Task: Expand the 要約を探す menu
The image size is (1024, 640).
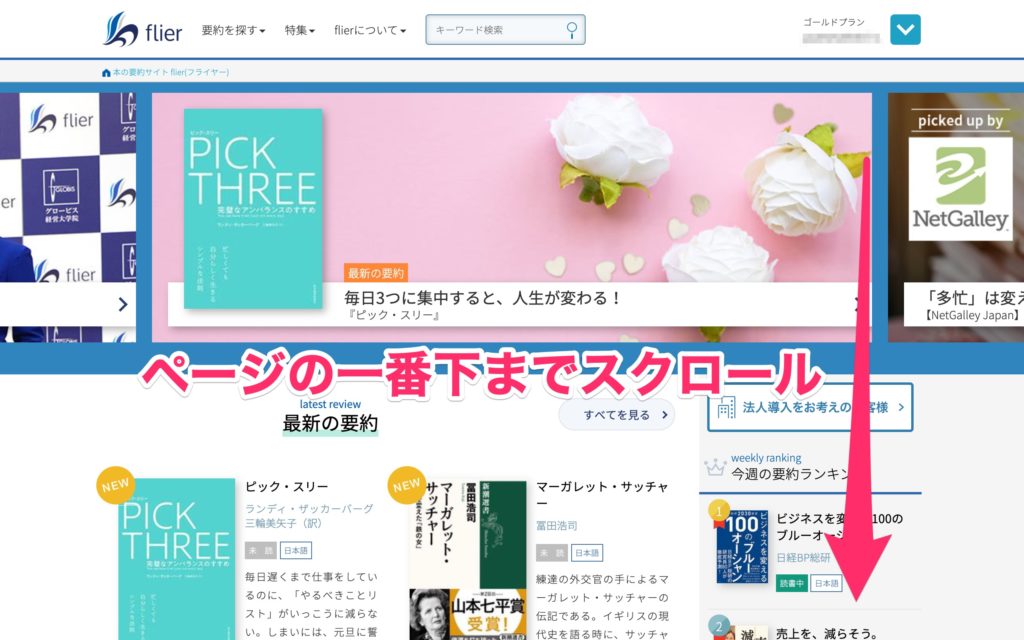Action: 233,30
